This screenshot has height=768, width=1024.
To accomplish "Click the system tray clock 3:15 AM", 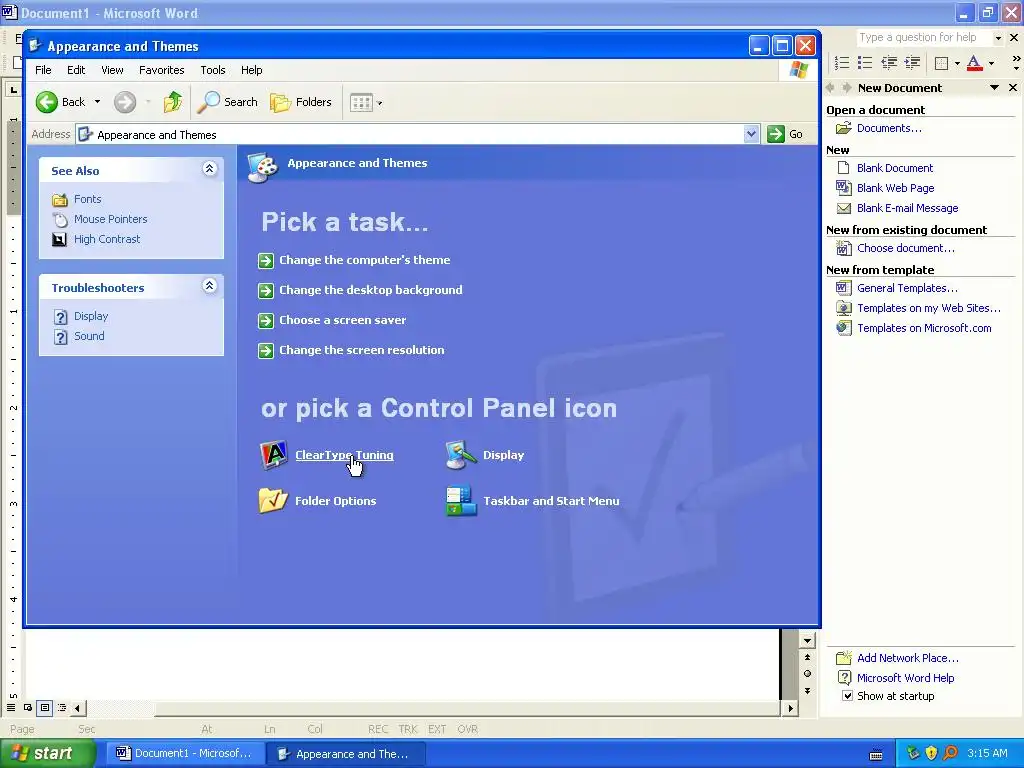I will [x=987, y=753].
